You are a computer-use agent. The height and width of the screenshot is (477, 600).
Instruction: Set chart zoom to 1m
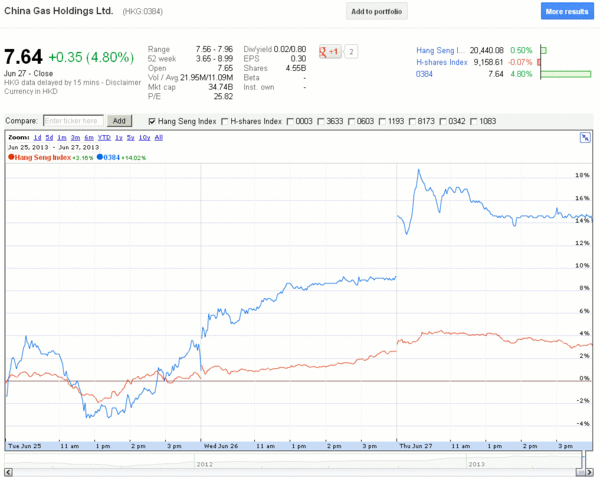(62, 138)
